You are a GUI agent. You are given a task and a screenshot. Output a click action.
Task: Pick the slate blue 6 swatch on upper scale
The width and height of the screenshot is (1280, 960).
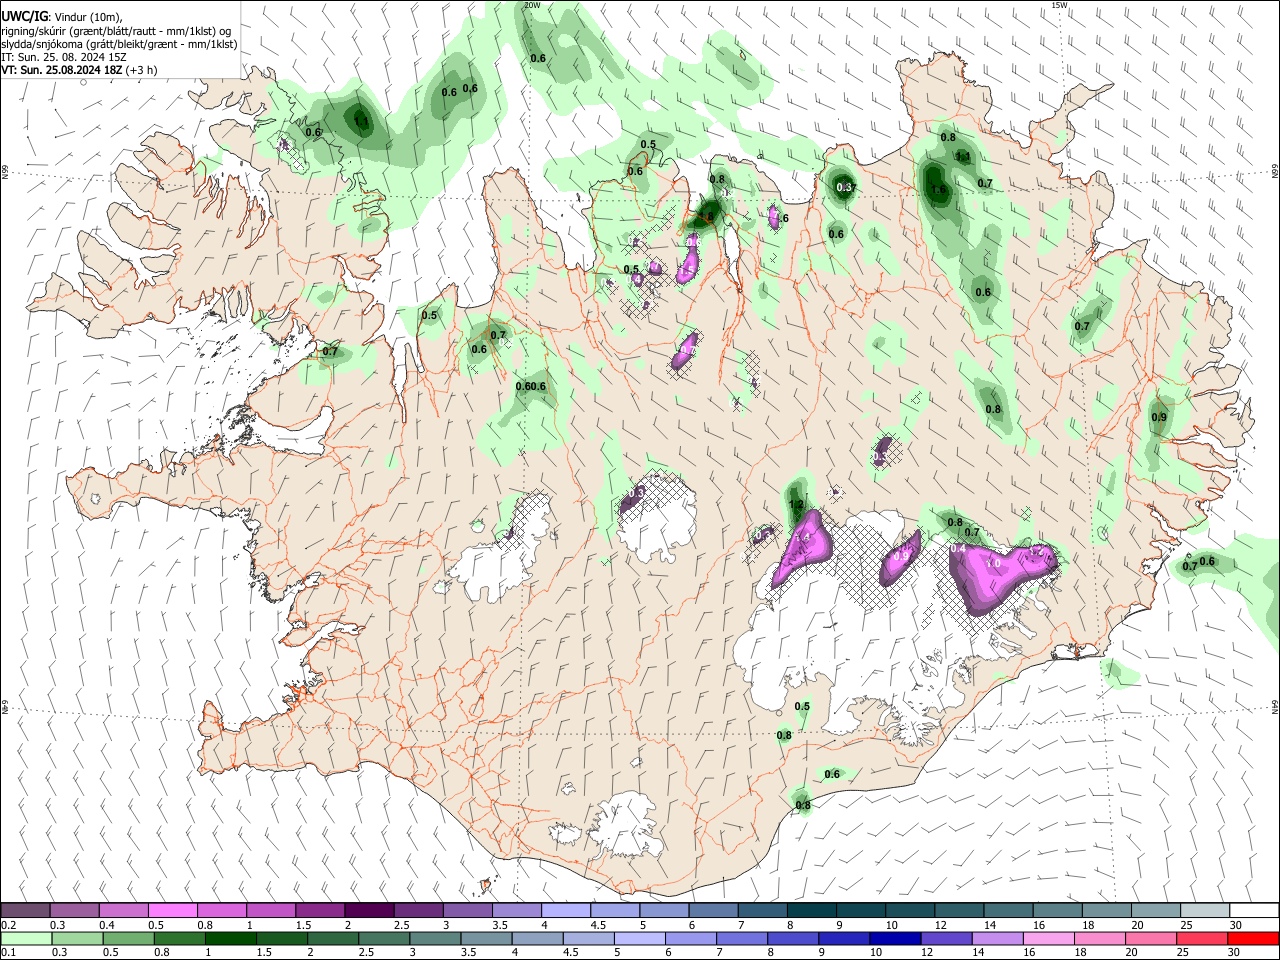713,910
